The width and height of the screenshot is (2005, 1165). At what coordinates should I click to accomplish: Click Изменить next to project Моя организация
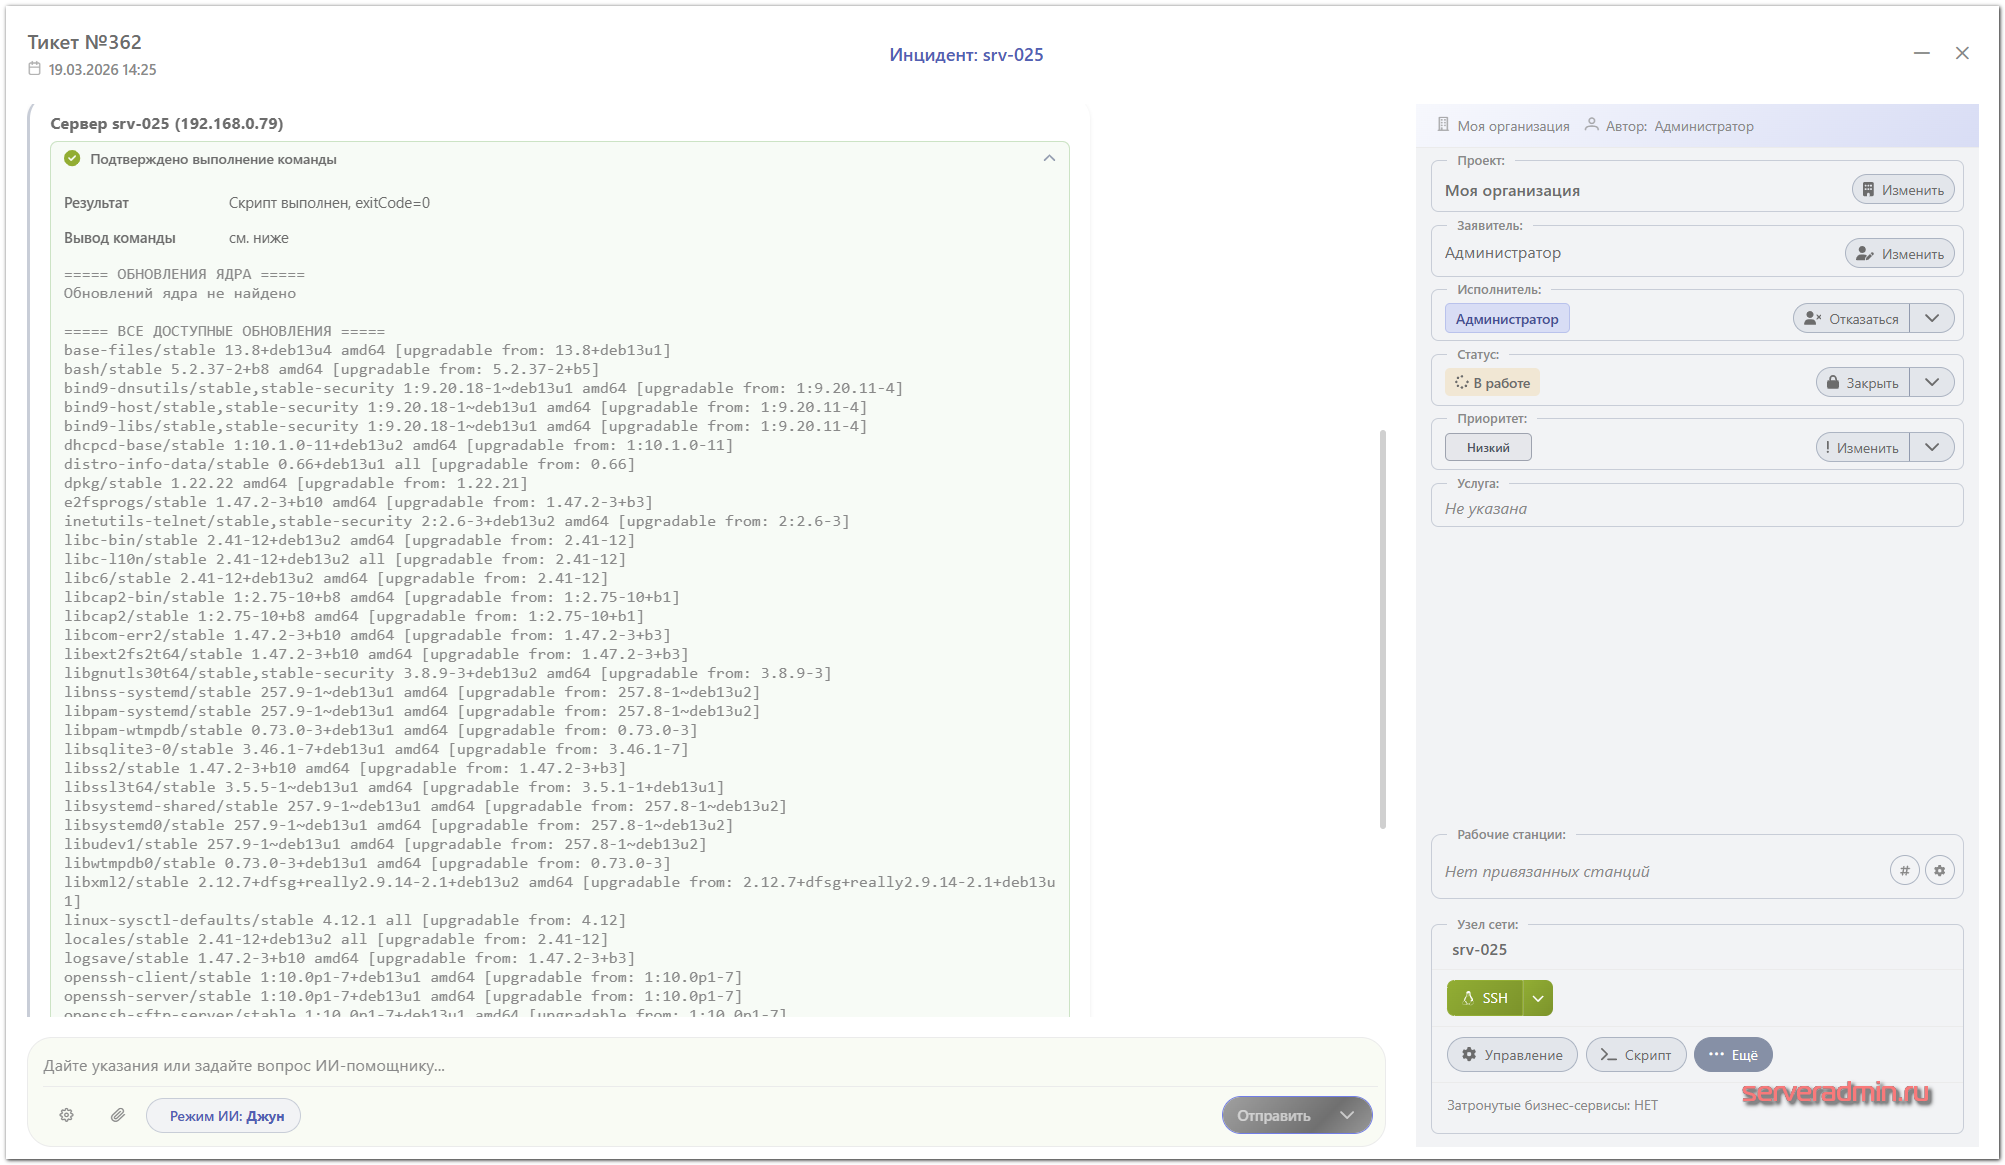1902,190
